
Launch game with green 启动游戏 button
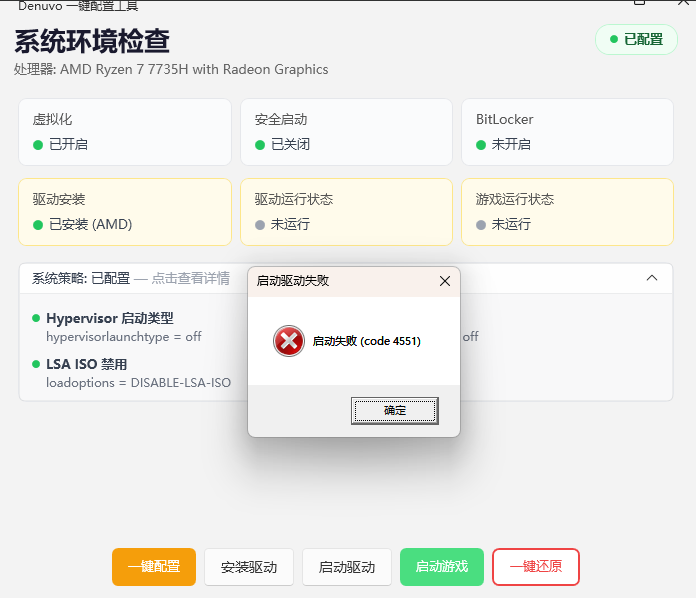pos(442,567)
